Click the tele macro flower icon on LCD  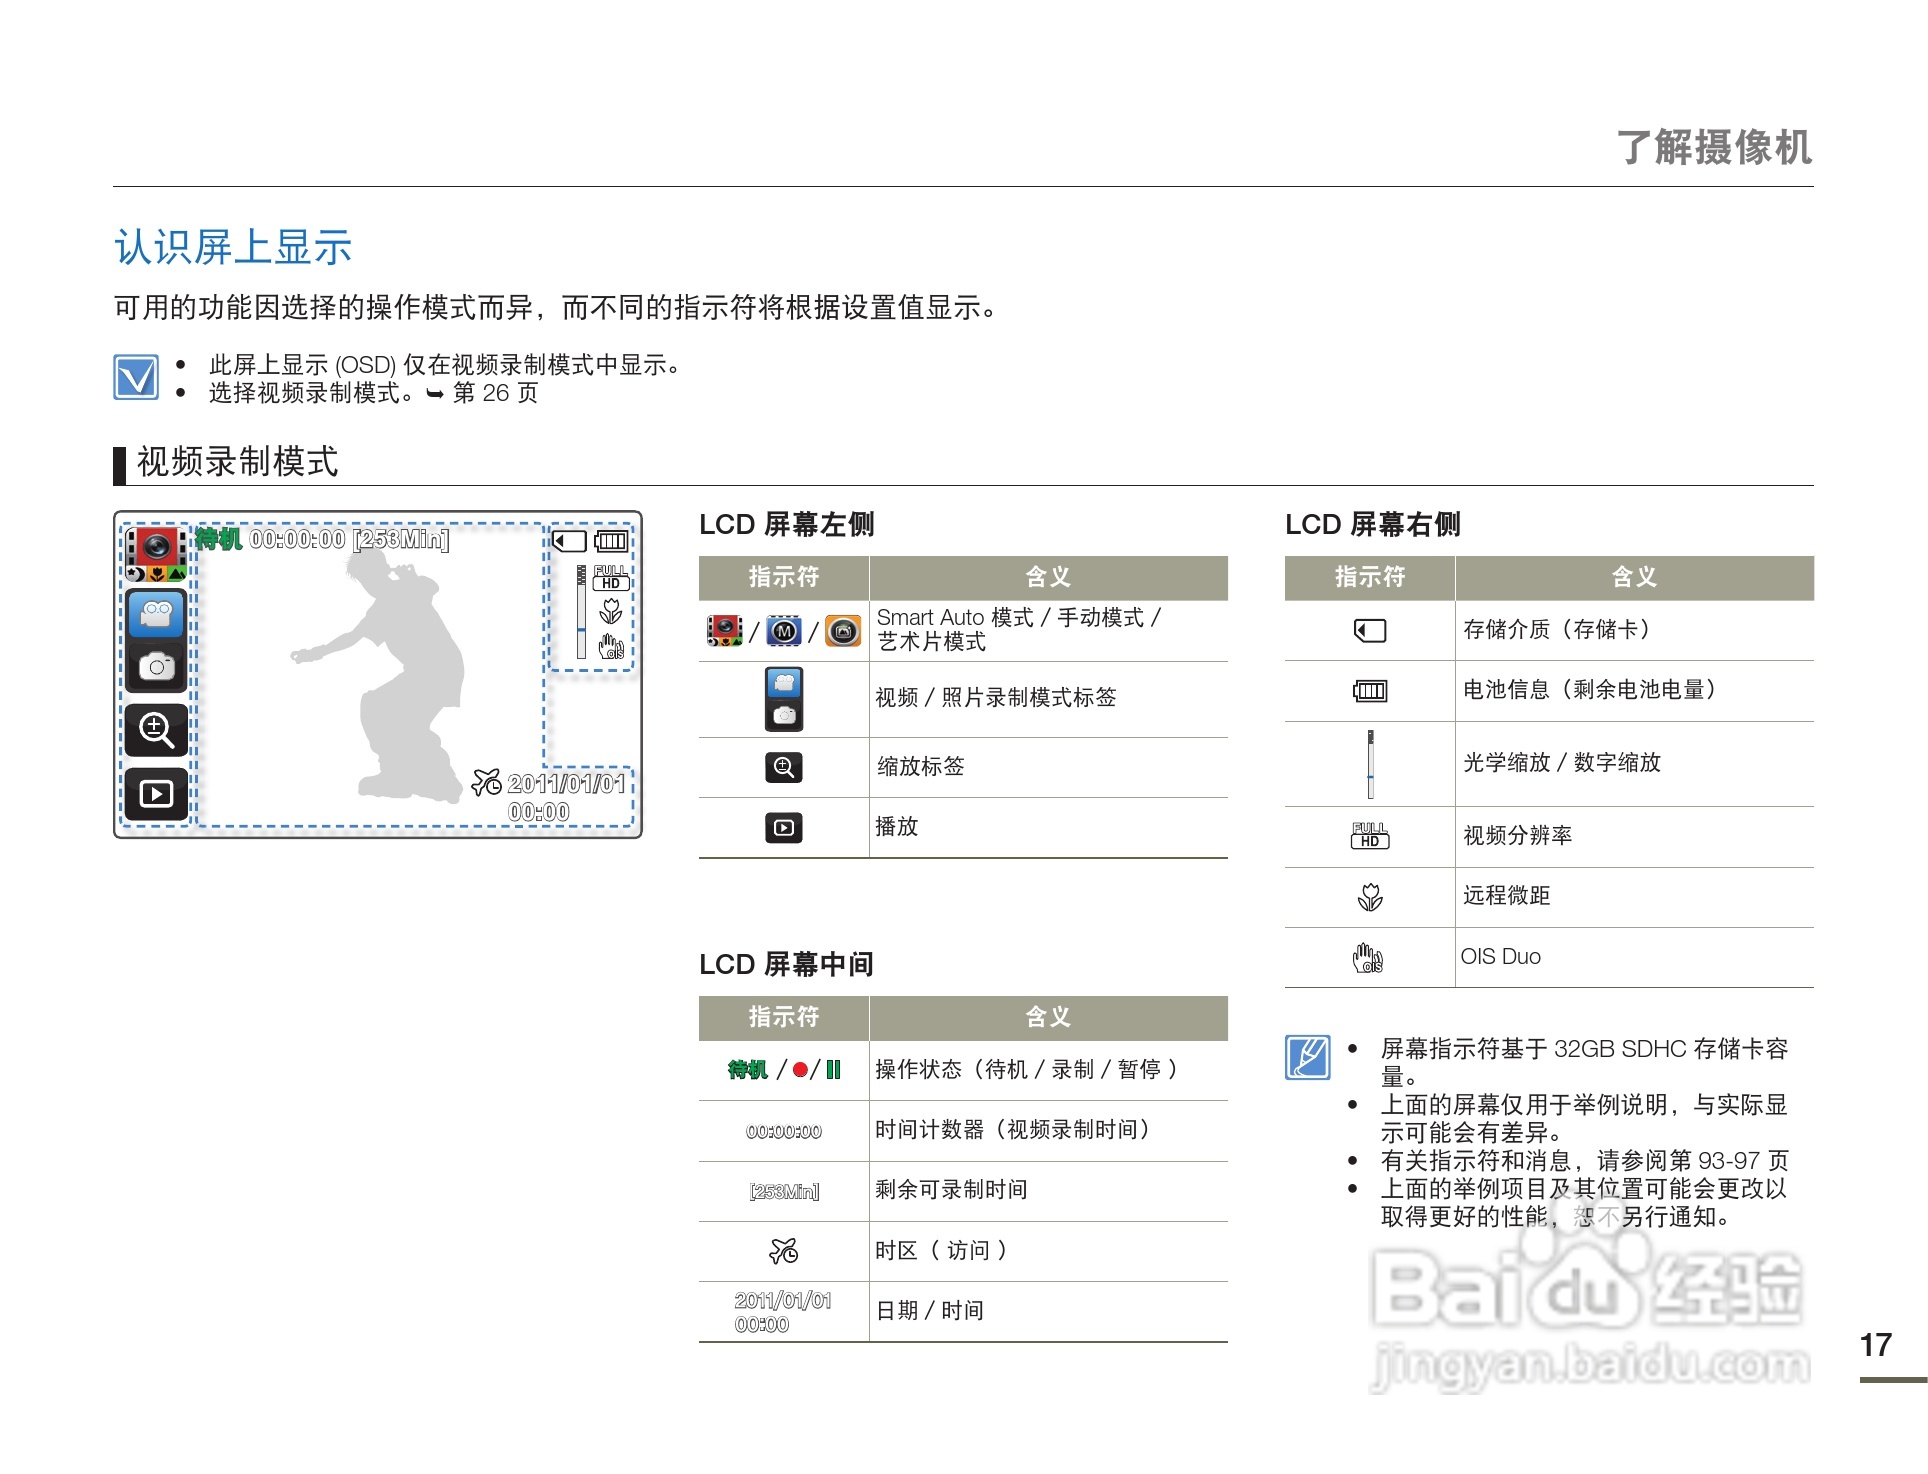point(611,610)
